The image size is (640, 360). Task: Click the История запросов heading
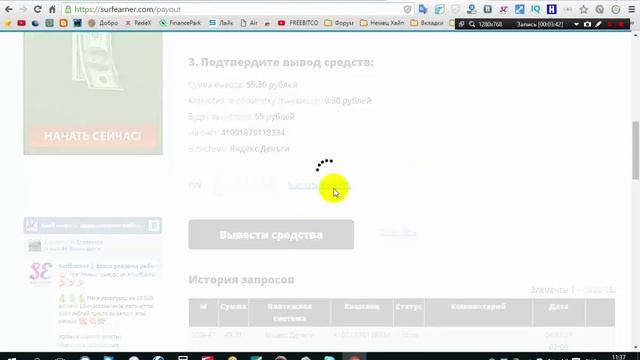(x=241, y=280)
